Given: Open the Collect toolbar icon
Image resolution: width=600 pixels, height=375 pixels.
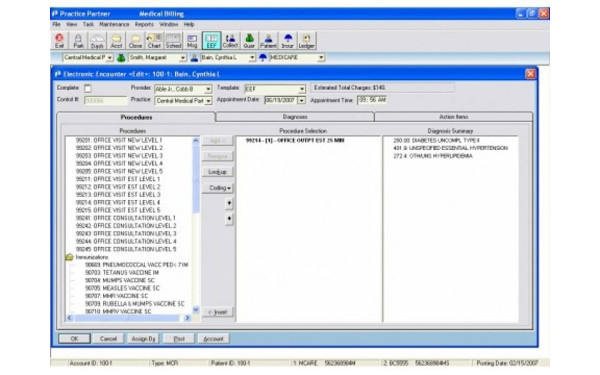Looking at the screenshot, I should point(230,41).
